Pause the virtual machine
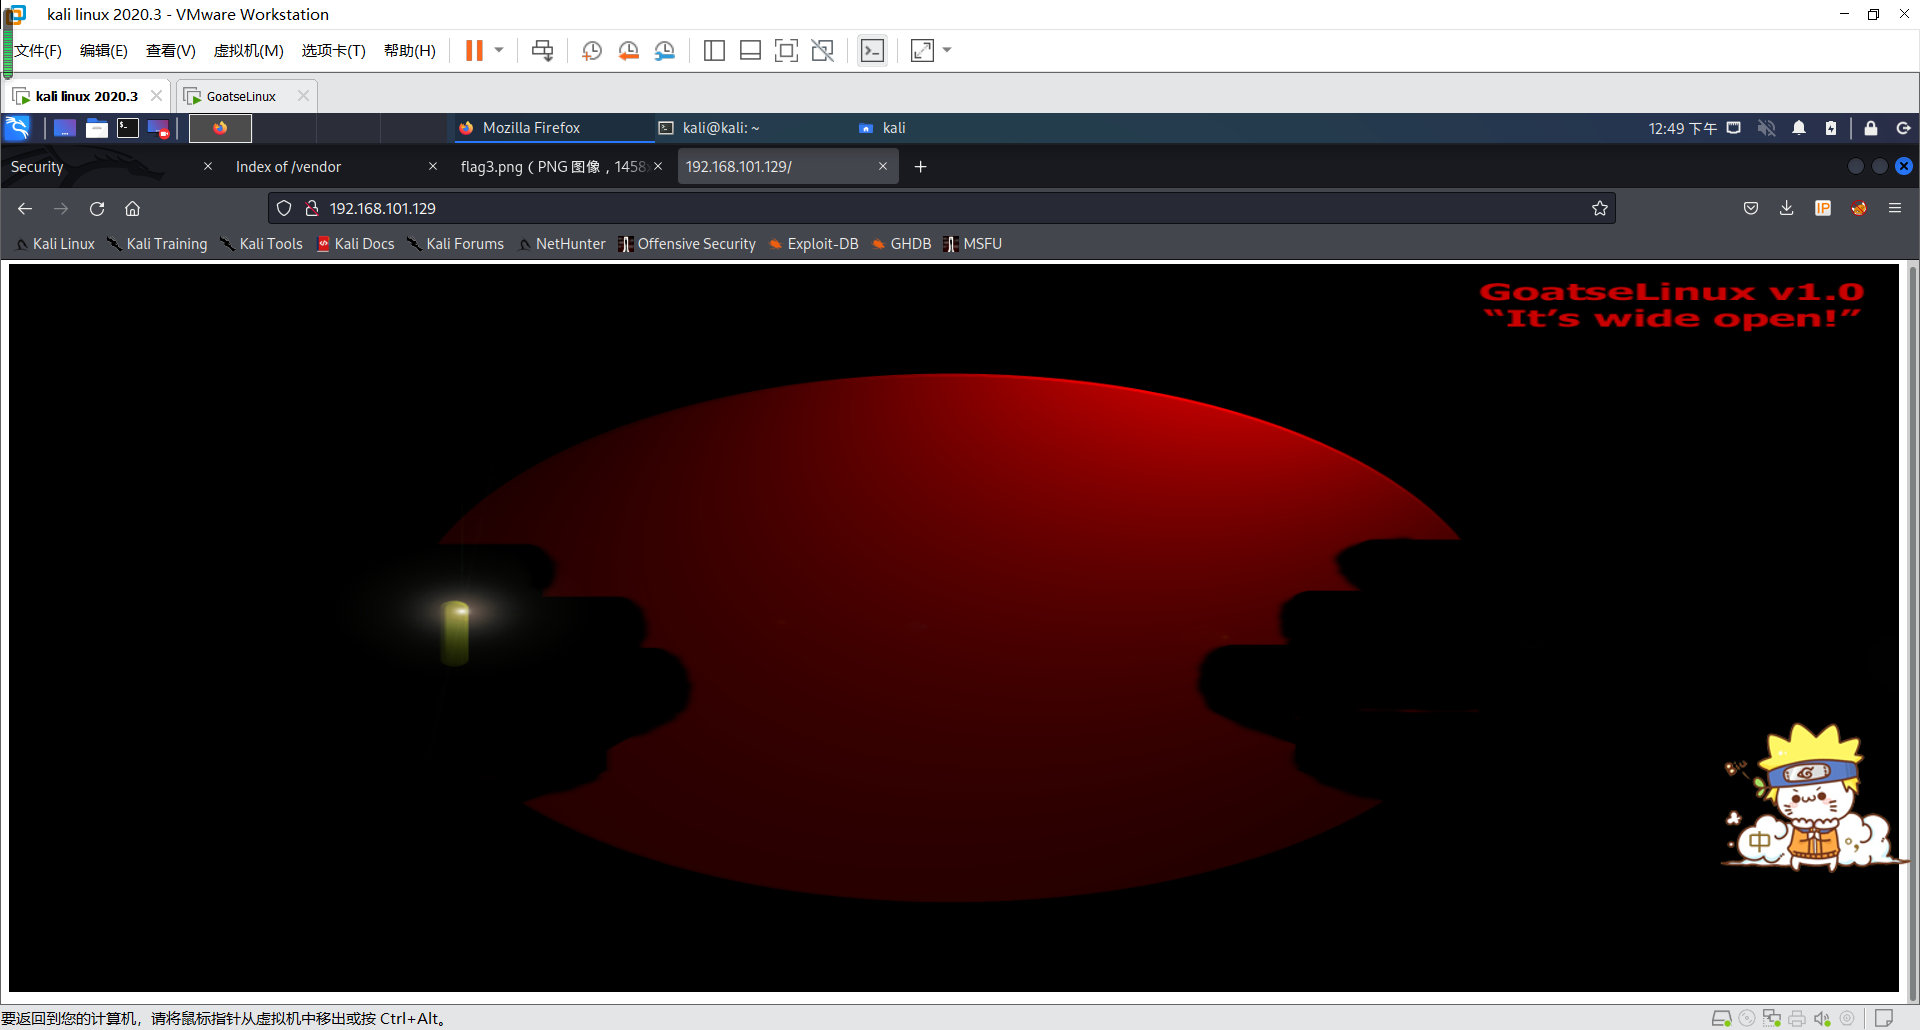The image size is (1920, 1030). pos(474,51)
